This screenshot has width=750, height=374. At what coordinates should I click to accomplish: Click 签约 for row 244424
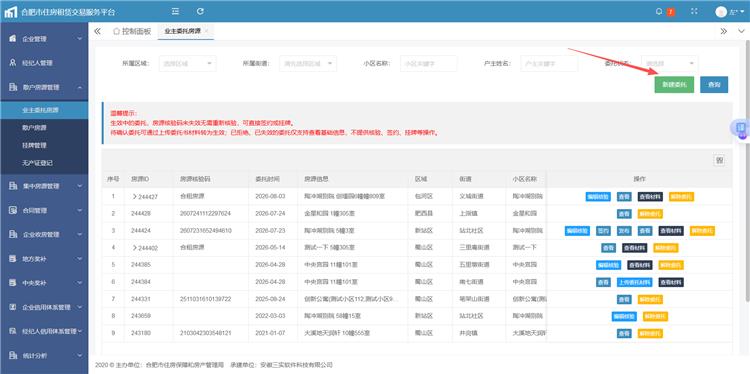603,231
